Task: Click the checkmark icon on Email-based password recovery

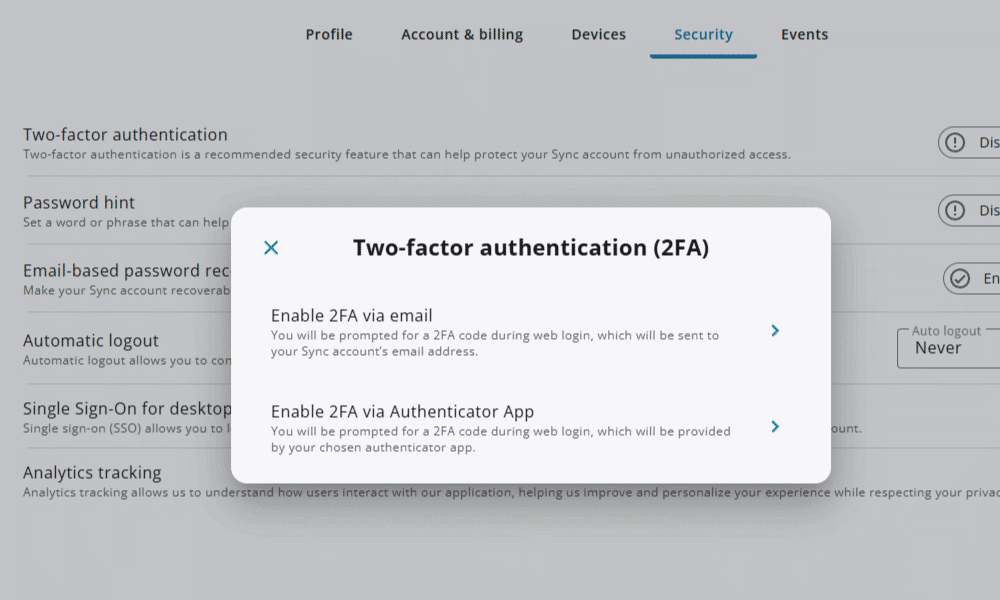Action: (x=960, y=279)
